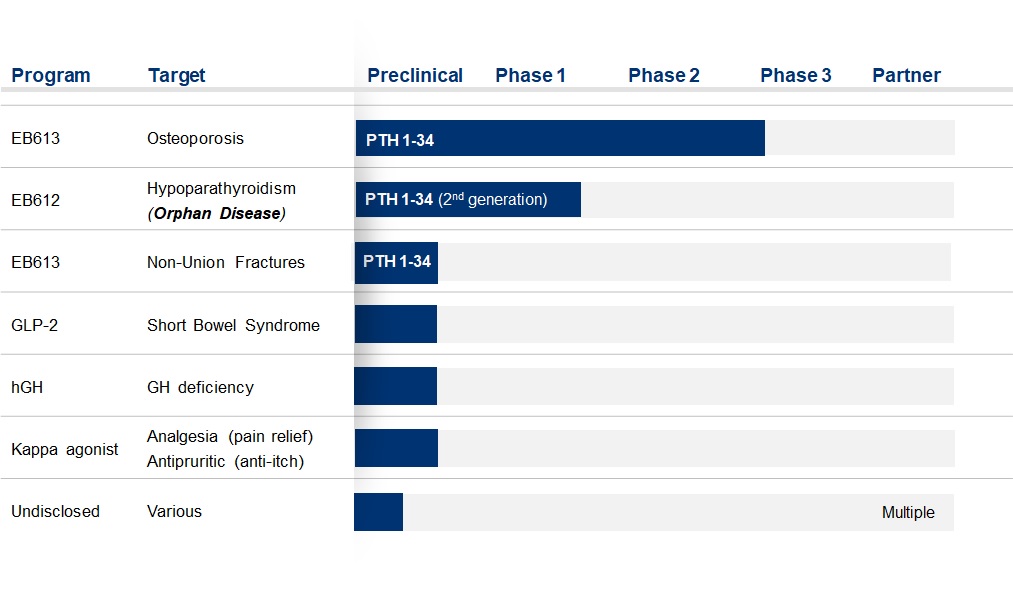Screen dimensions: 1013x602
Task: Select the Phase 2 header
Action: click(x=663, y=76)
